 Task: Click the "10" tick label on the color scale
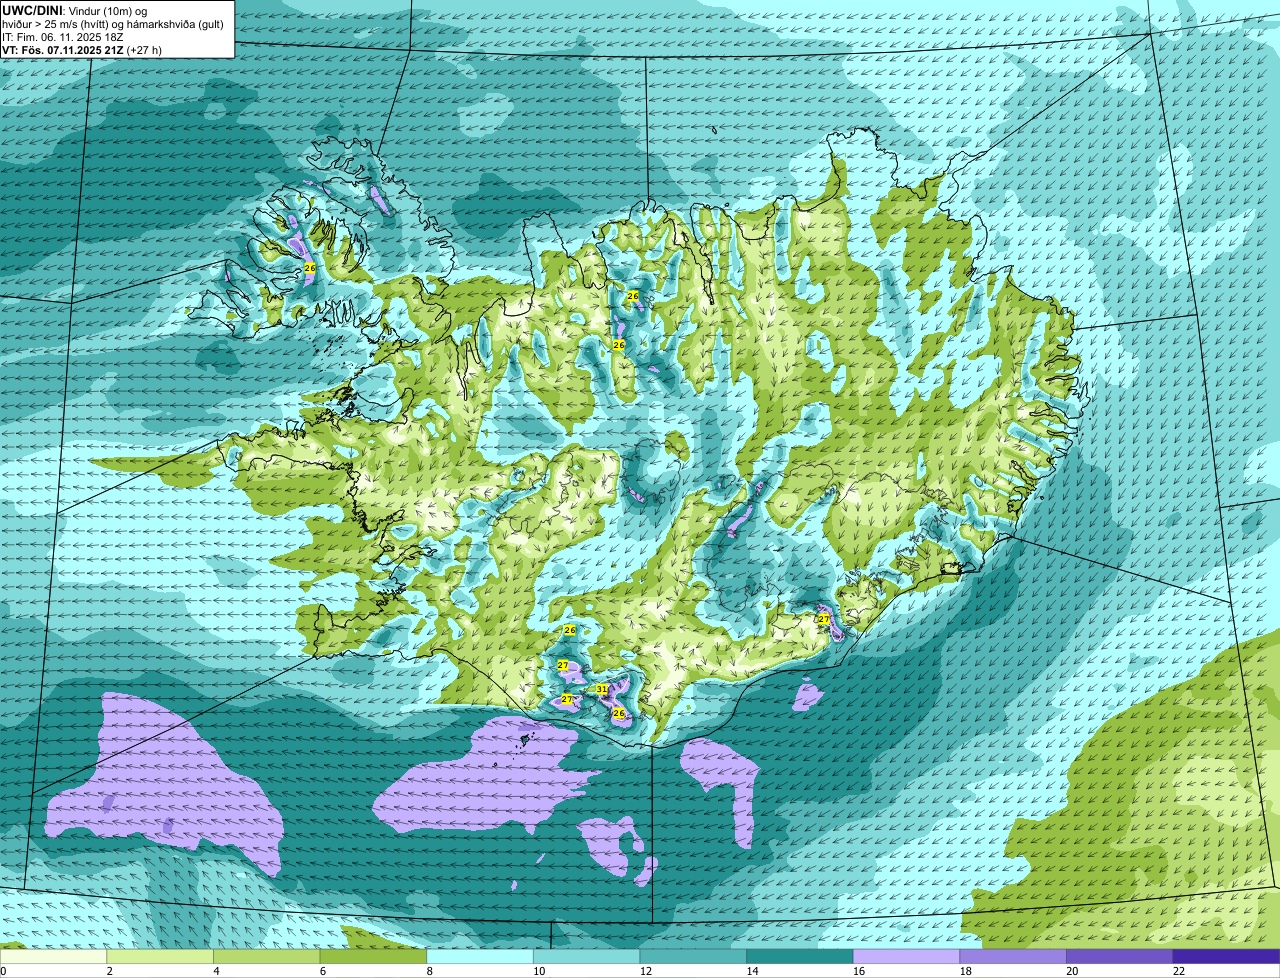[539, 971]
